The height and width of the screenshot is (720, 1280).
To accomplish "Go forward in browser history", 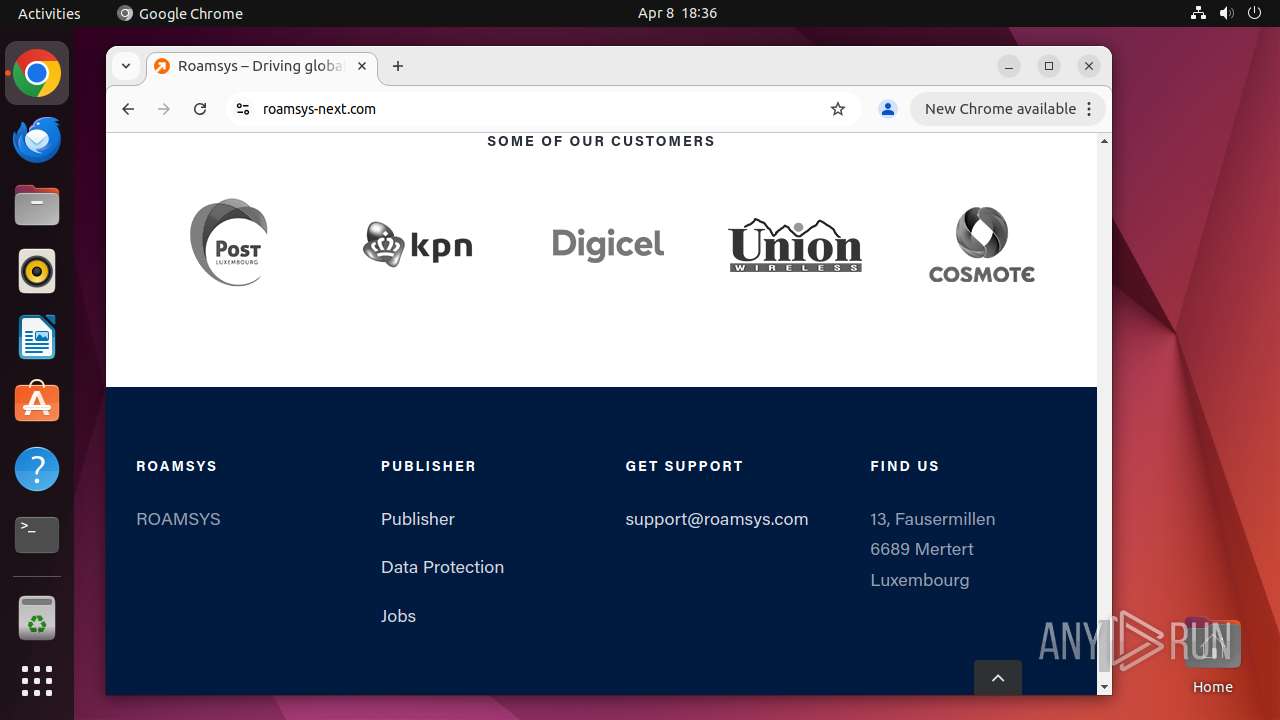I will [x=164, y=109].
